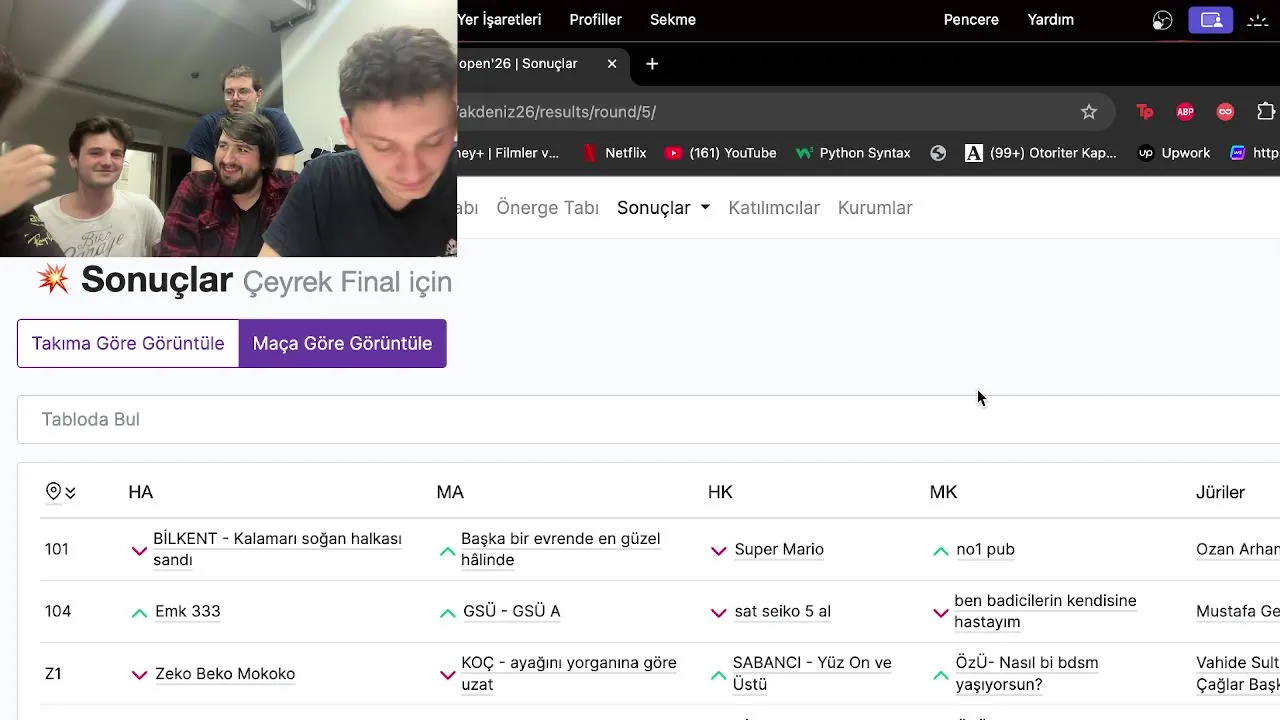
Task: Click the new tab plus button
Action: pos(652,64)
